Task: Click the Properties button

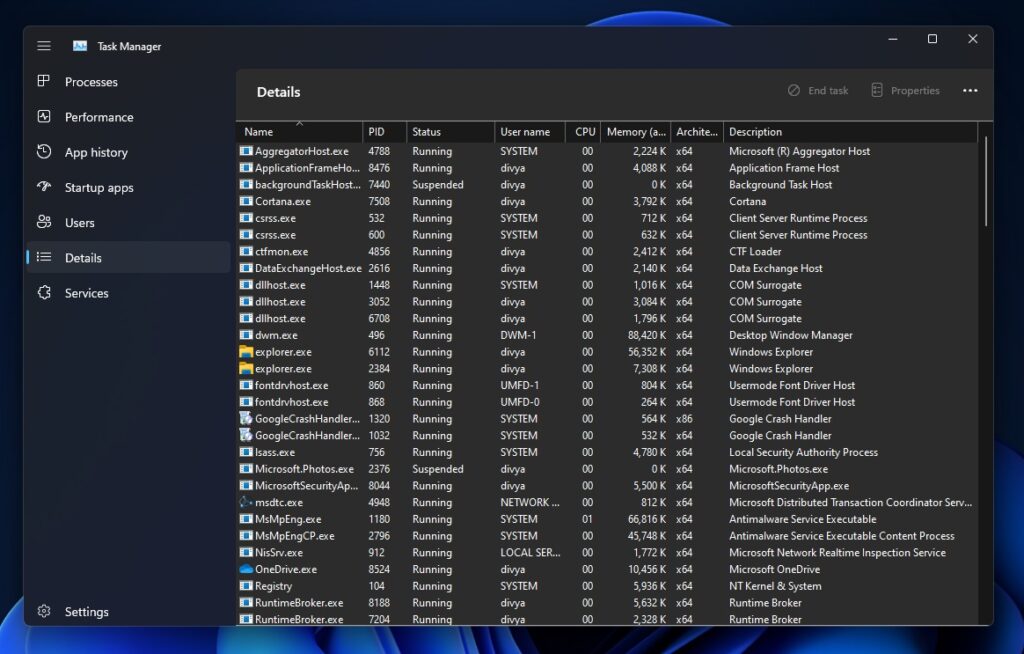Action: [905, 90]
